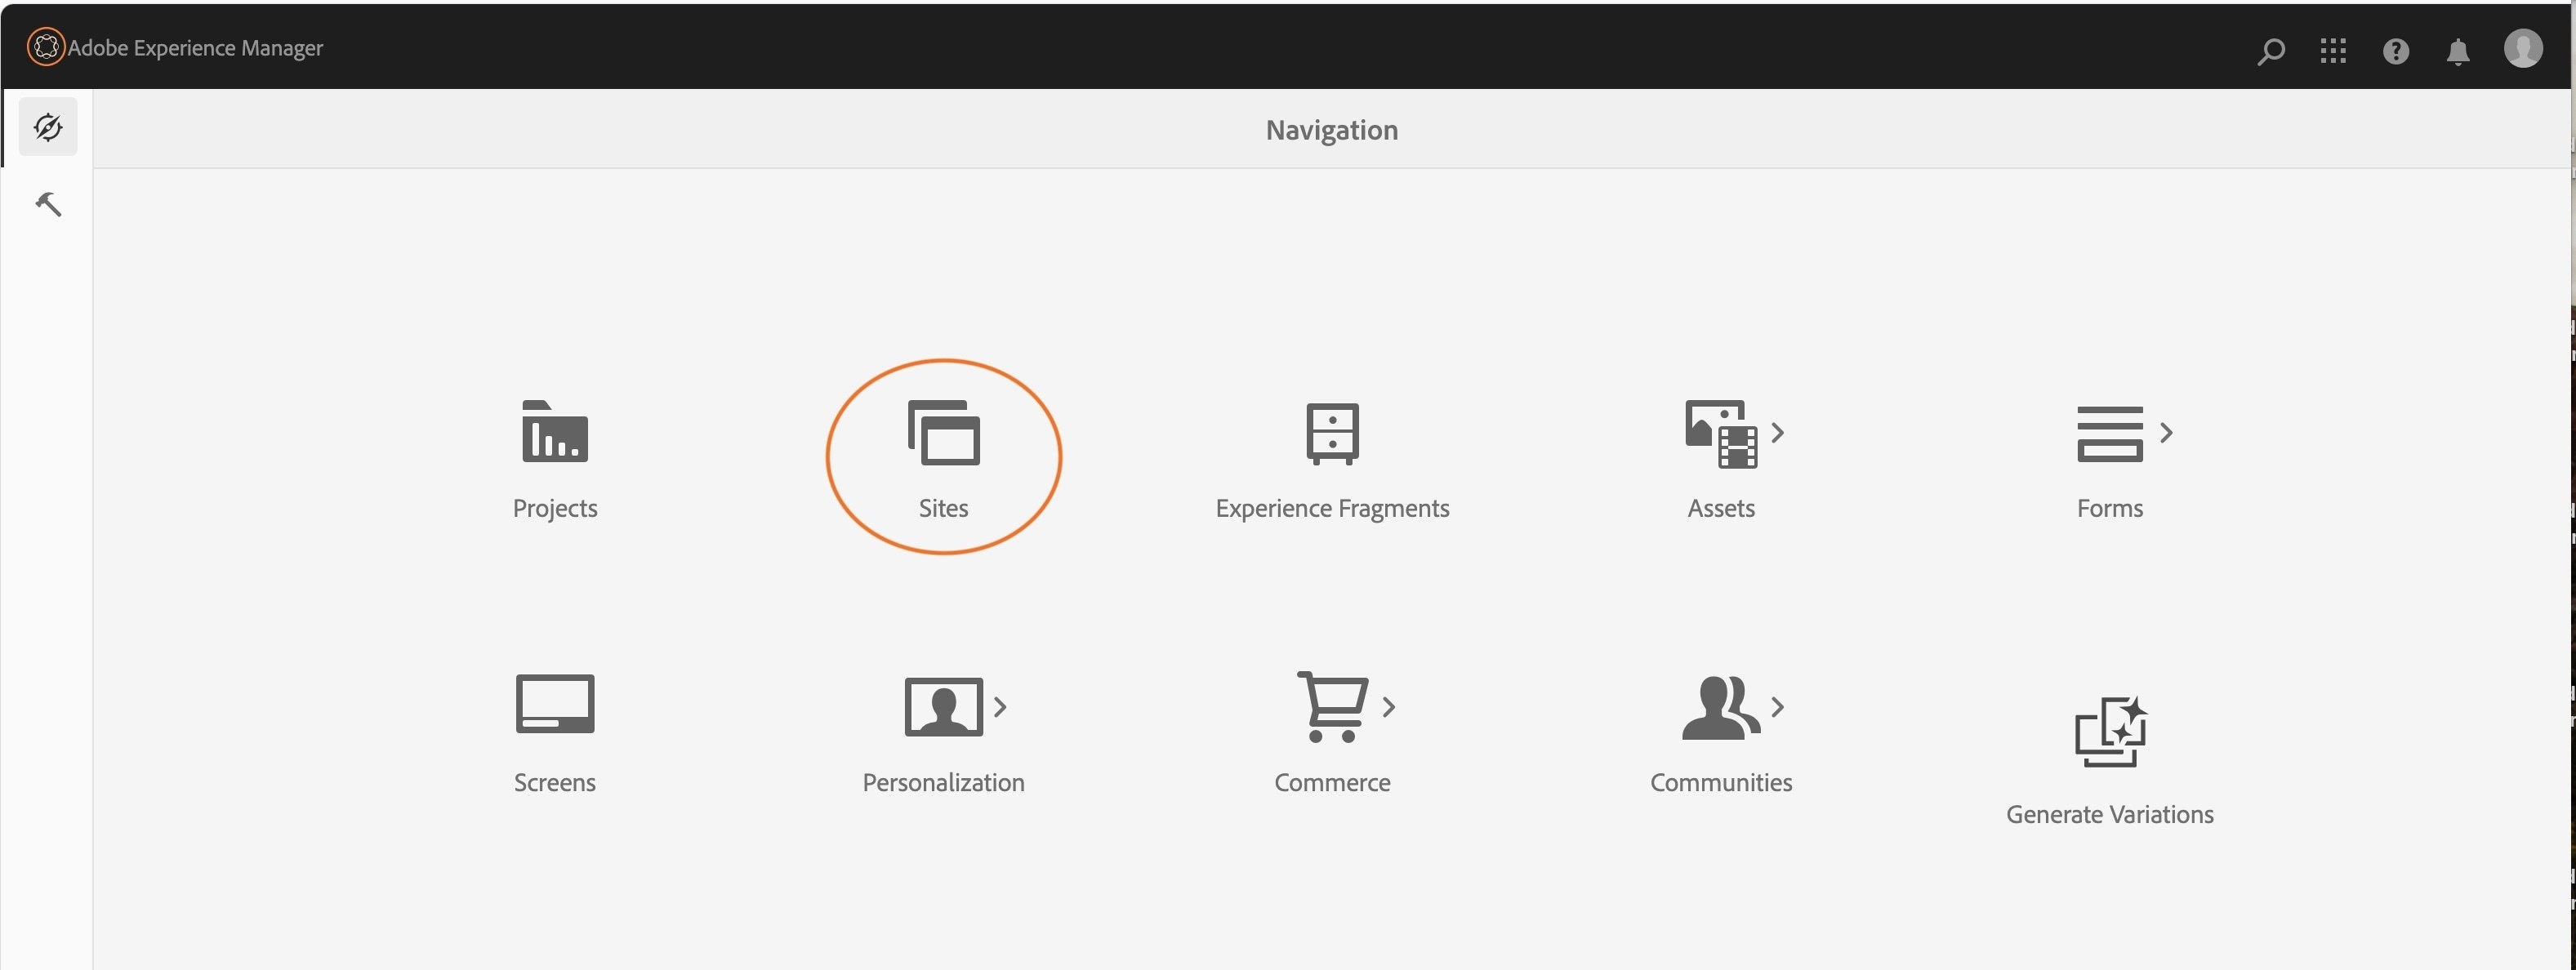Open the Screens monitor icon
The height and width of the screenshot is (970, 2576).
coord(555,704)
